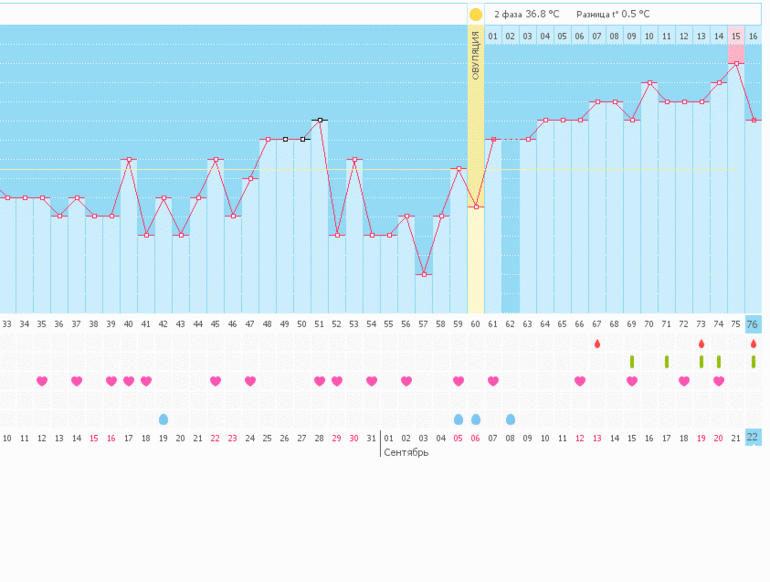
Task: Click the green bar marker on day 69
Action: (x=632, y=361)
